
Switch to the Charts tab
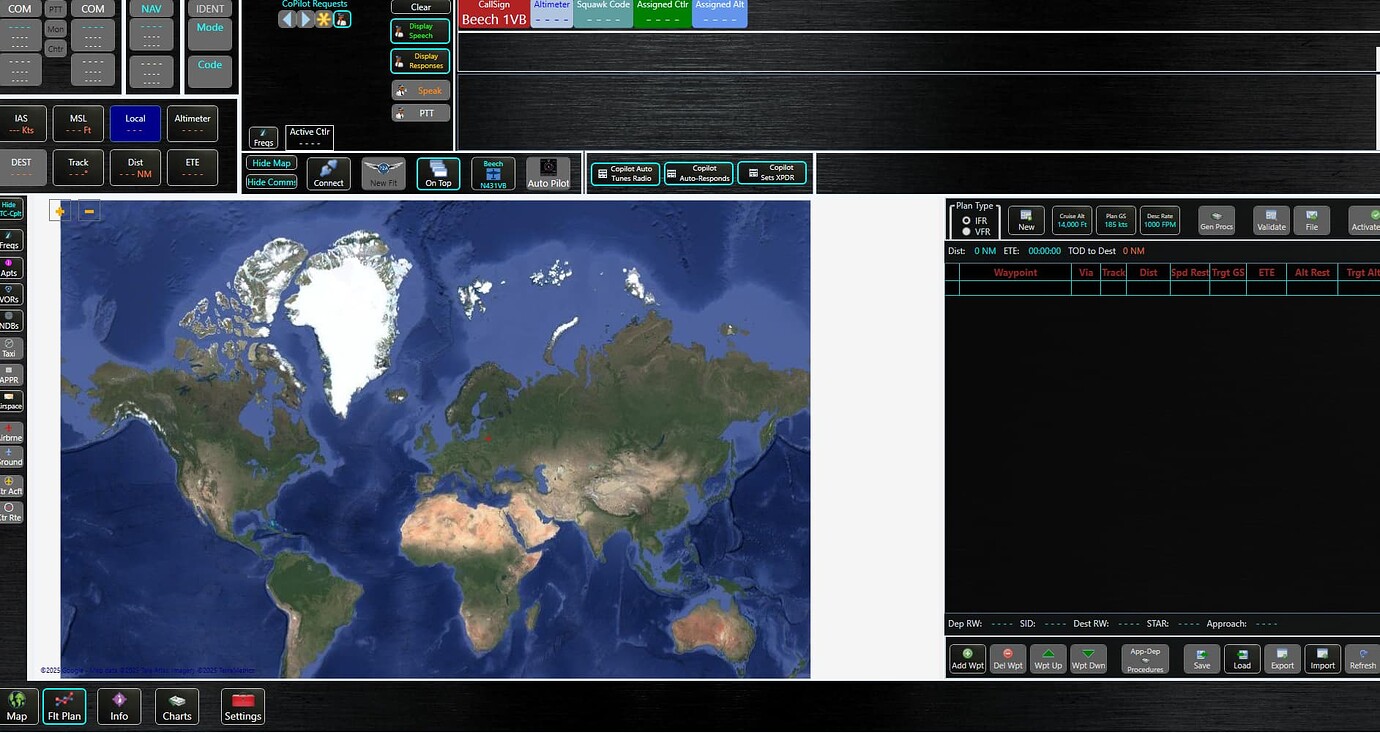pyautogui.click(x=177, y=706)
